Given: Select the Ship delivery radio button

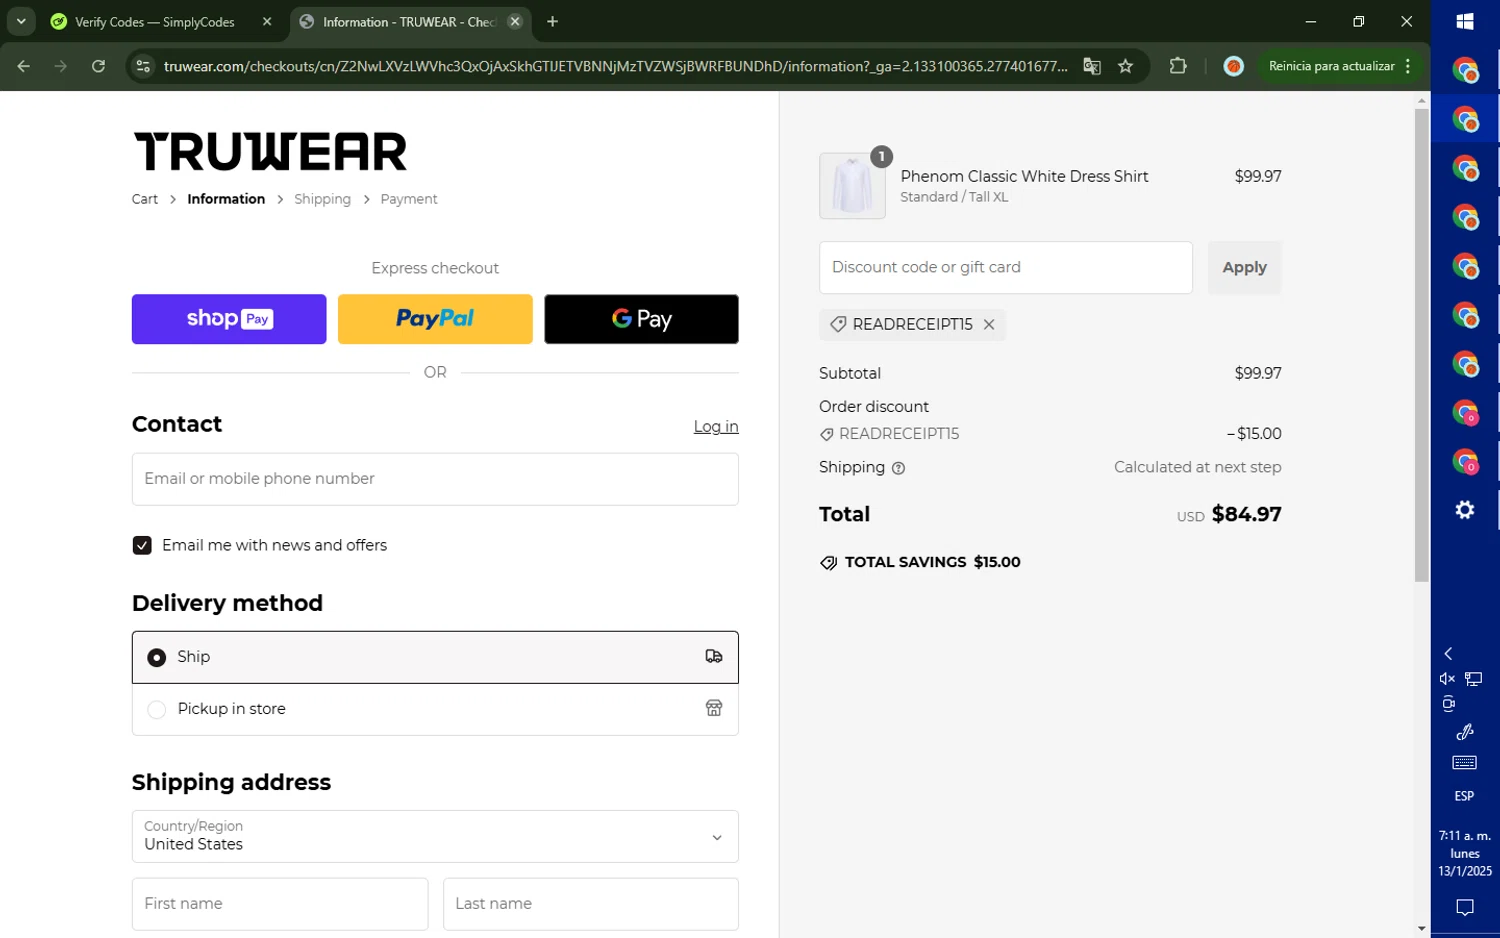Looking at the screenshot, I should point(157,657).
